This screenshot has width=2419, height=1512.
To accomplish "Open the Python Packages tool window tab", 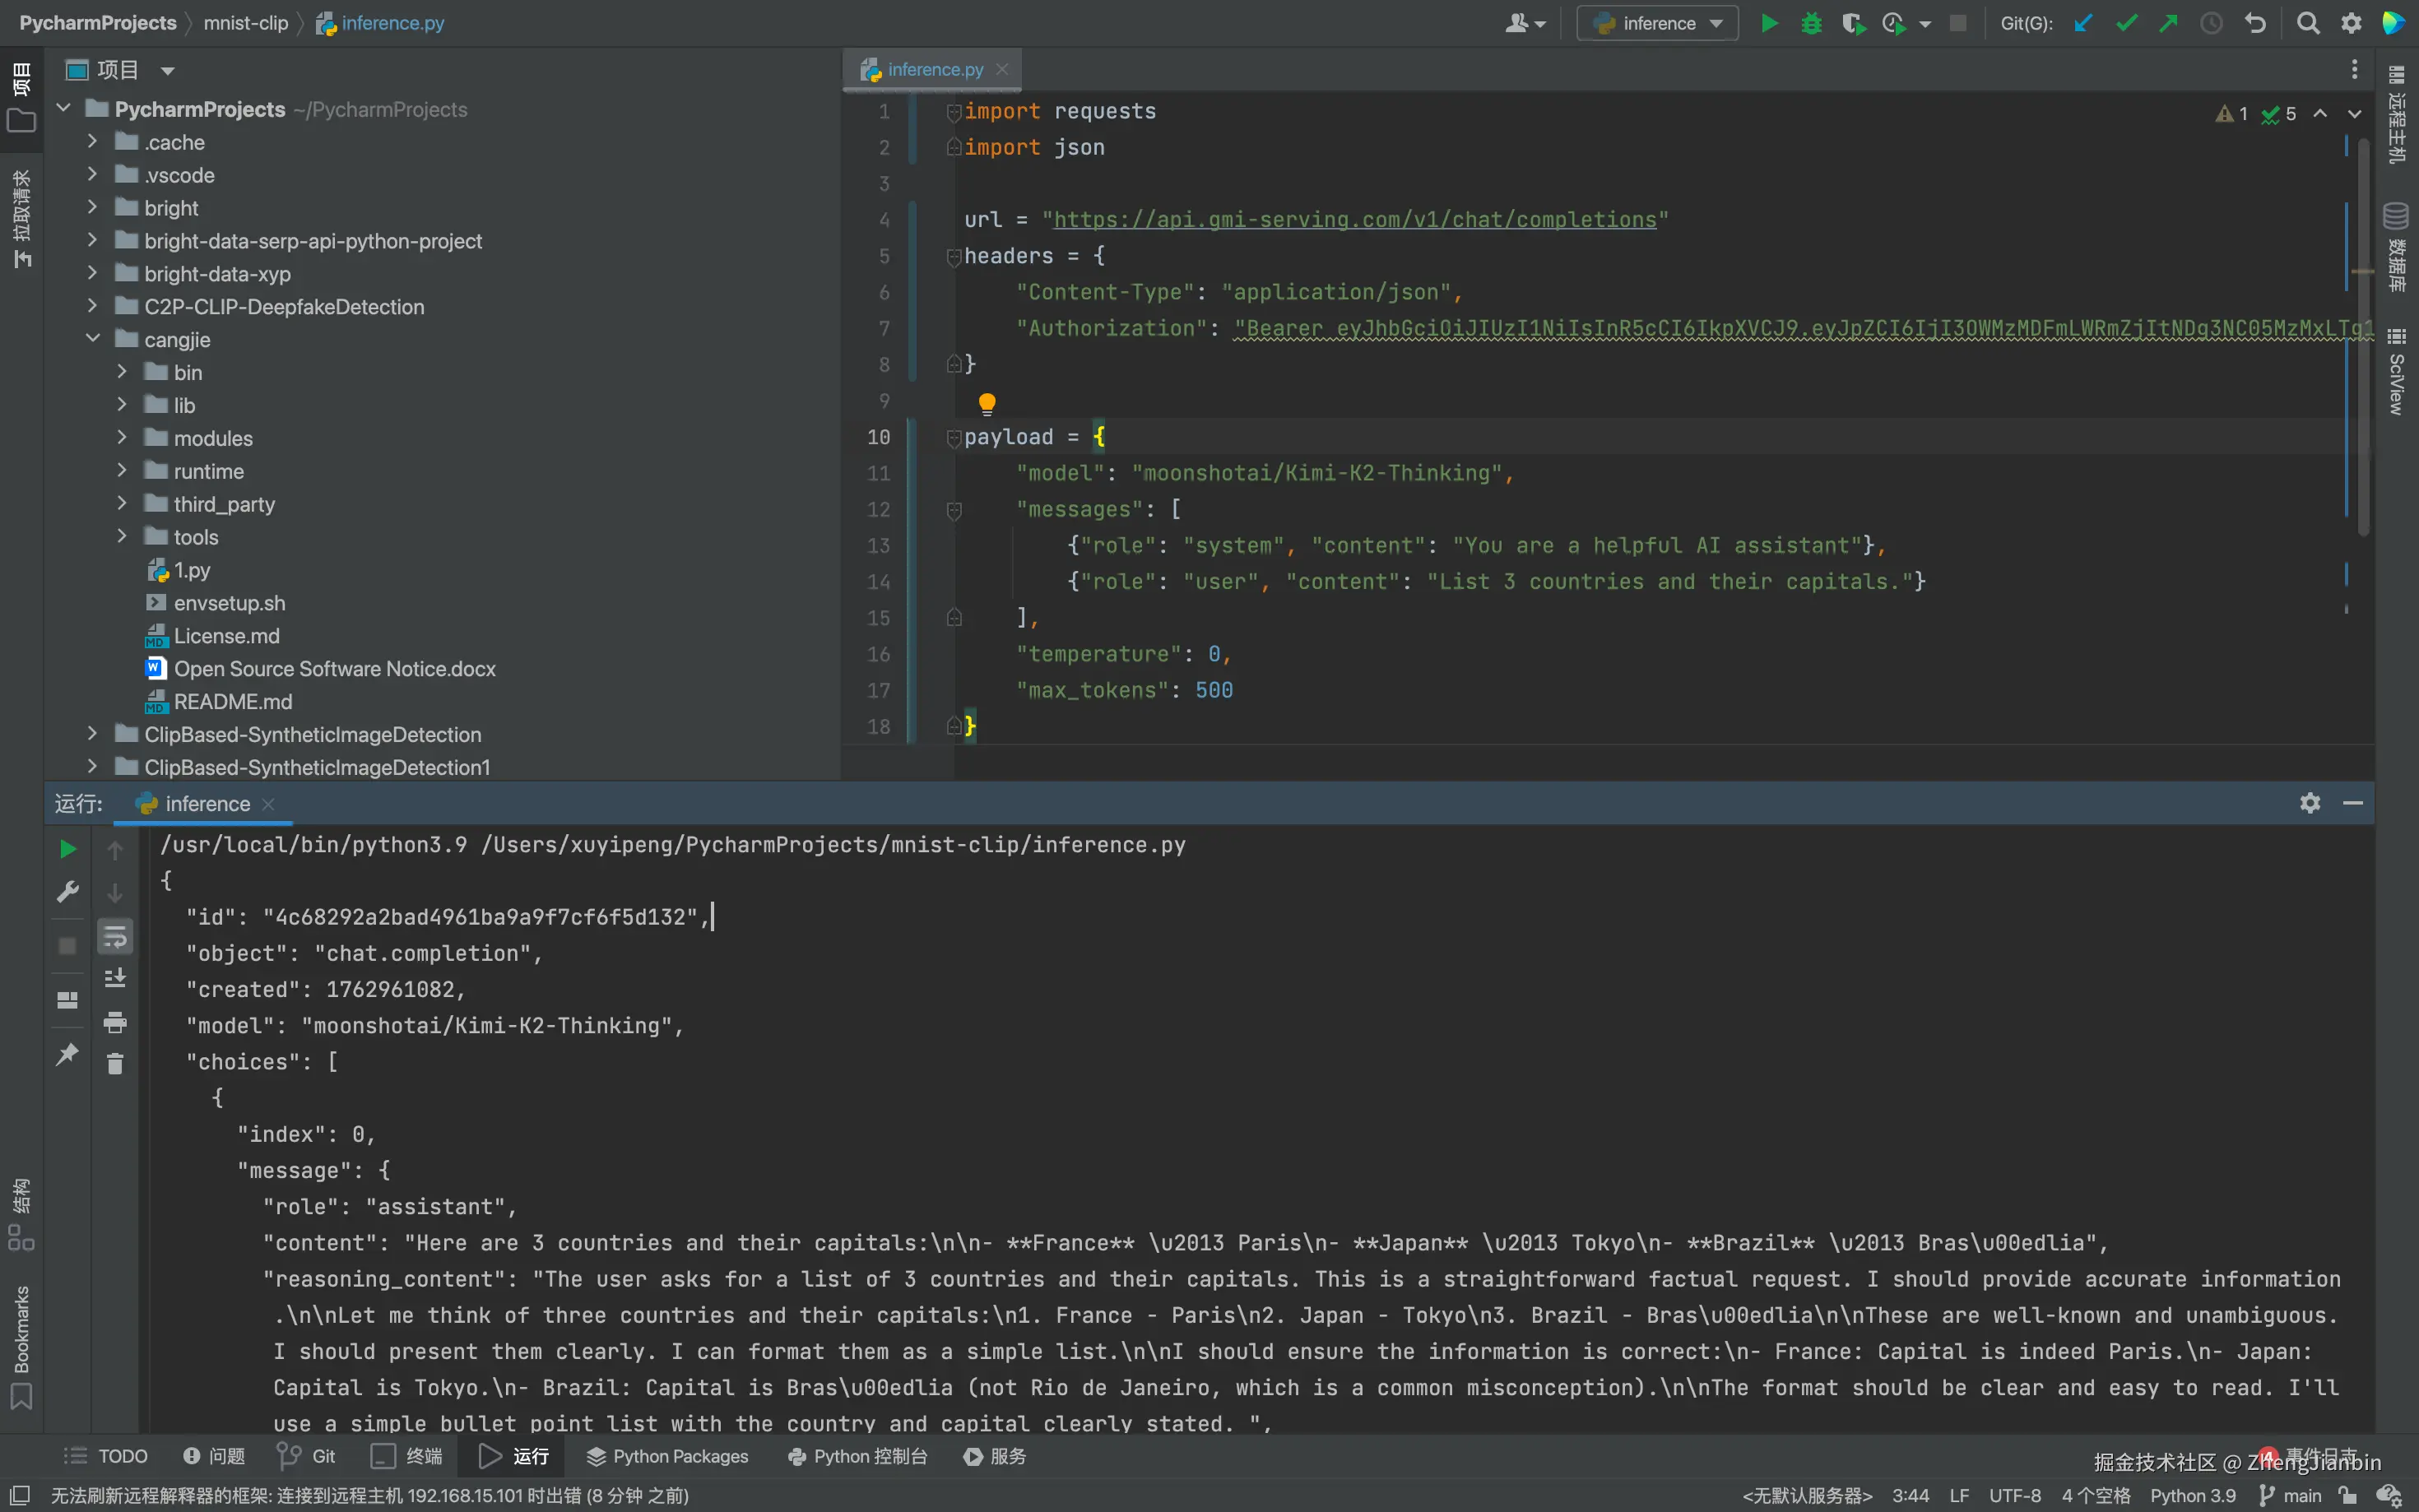I will 667,1456.
